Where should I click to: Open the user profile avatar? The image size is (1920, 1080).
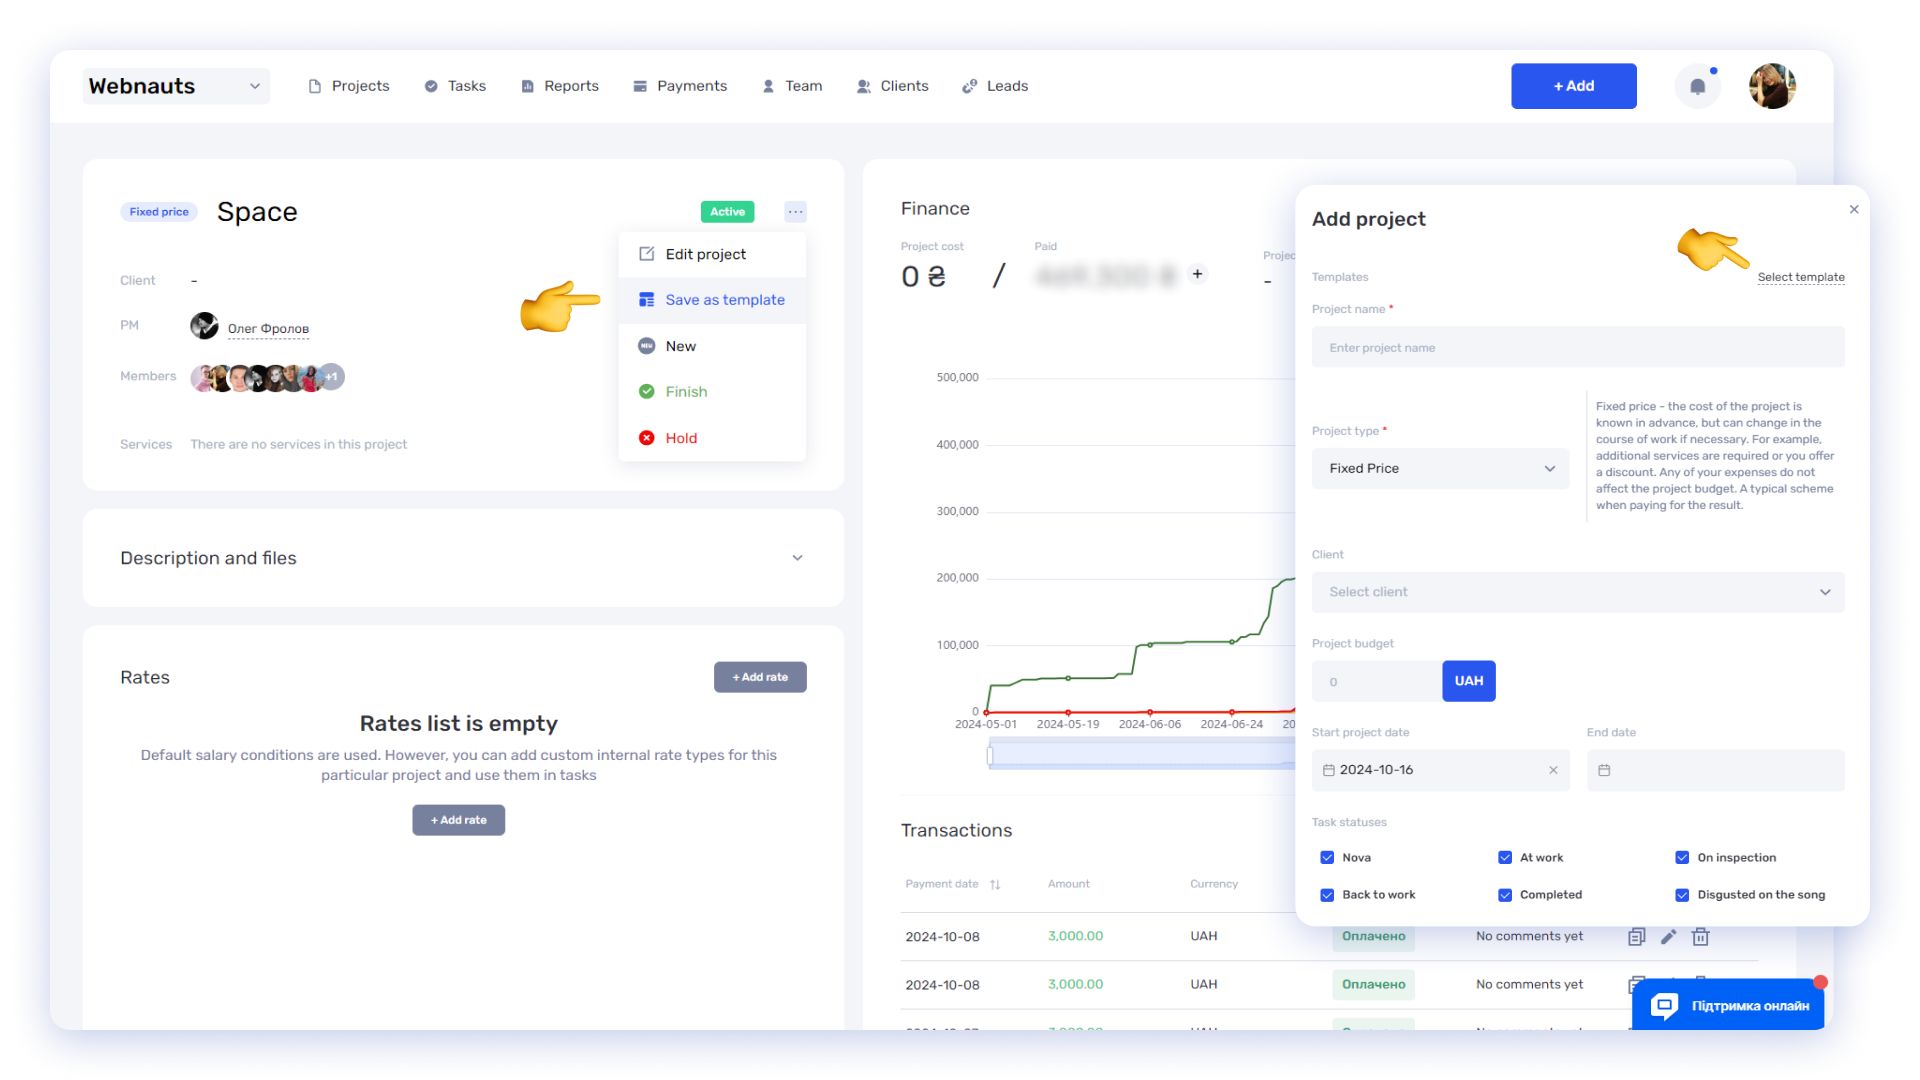click(1772, 86)
